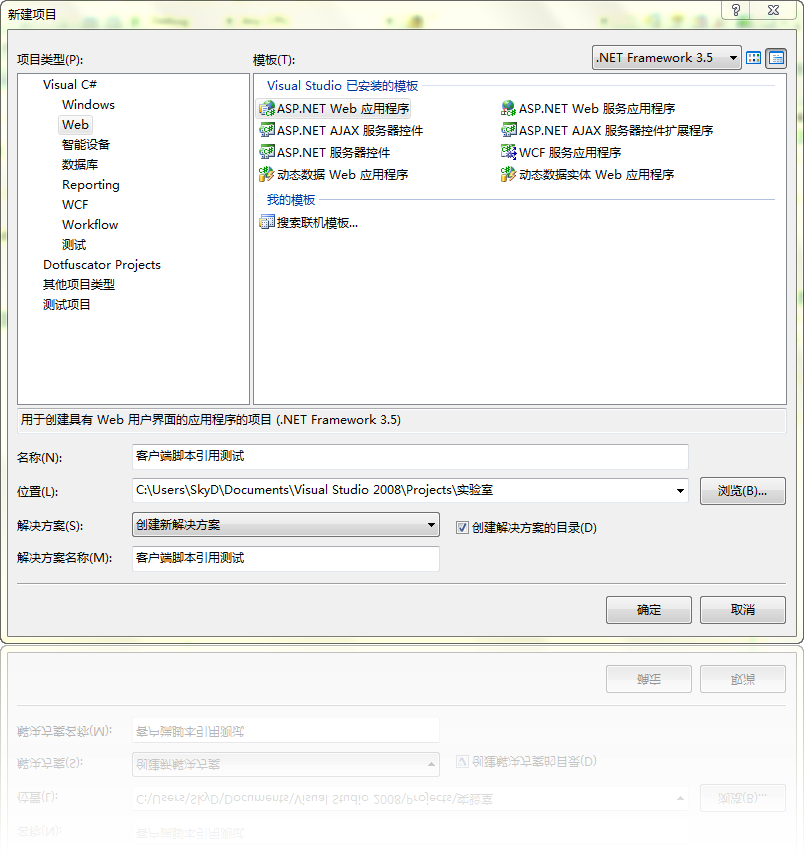804x858 pixels.
Task: Select 智能设备 project type
Action: pyautogui.click(x=86, y=144)
